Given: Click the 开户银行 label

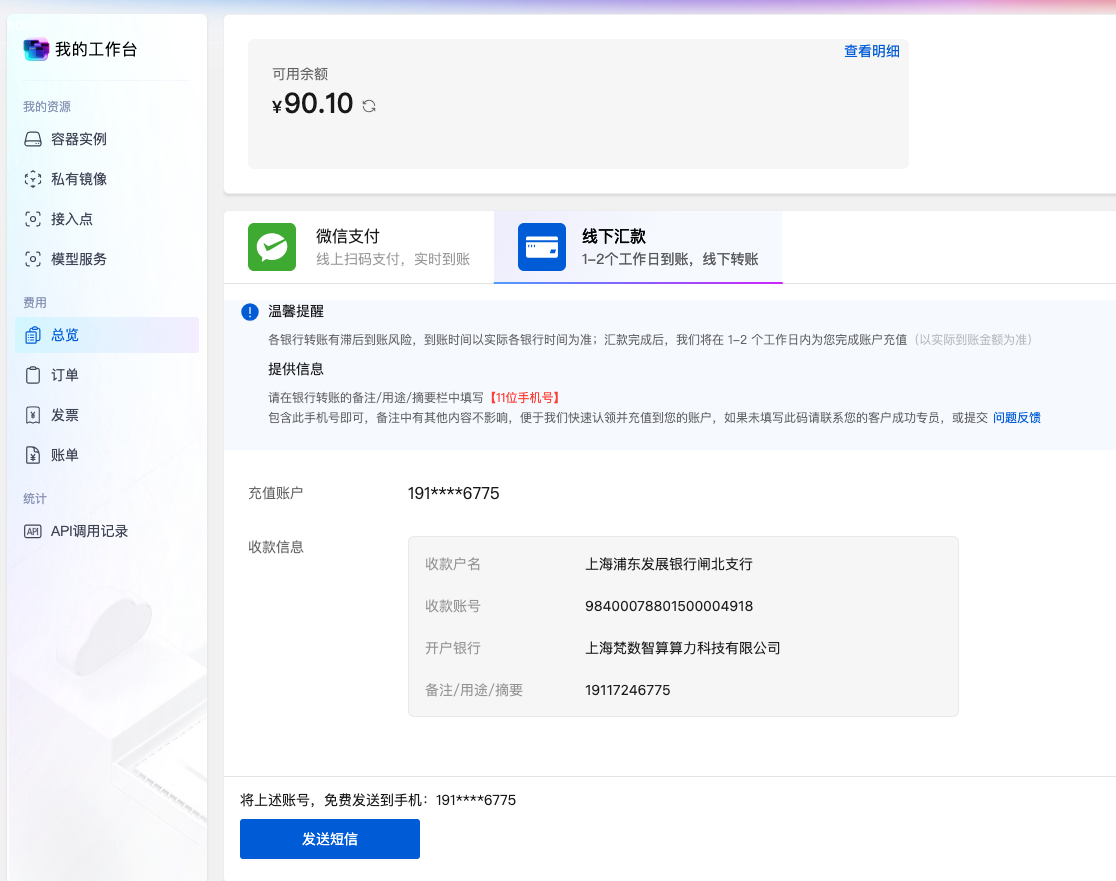Looking at the screenshot, I should [x=453, y=648].
